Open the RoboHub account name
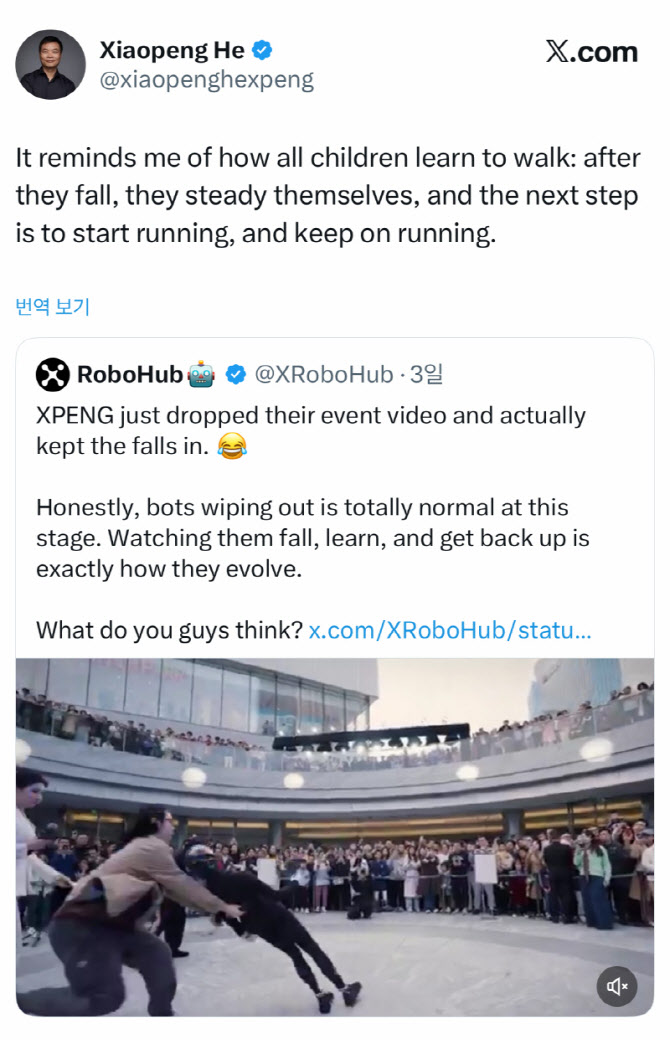The width and height of the screenshot is (670, 1040). pyautogui.click(x=130, y=375)
